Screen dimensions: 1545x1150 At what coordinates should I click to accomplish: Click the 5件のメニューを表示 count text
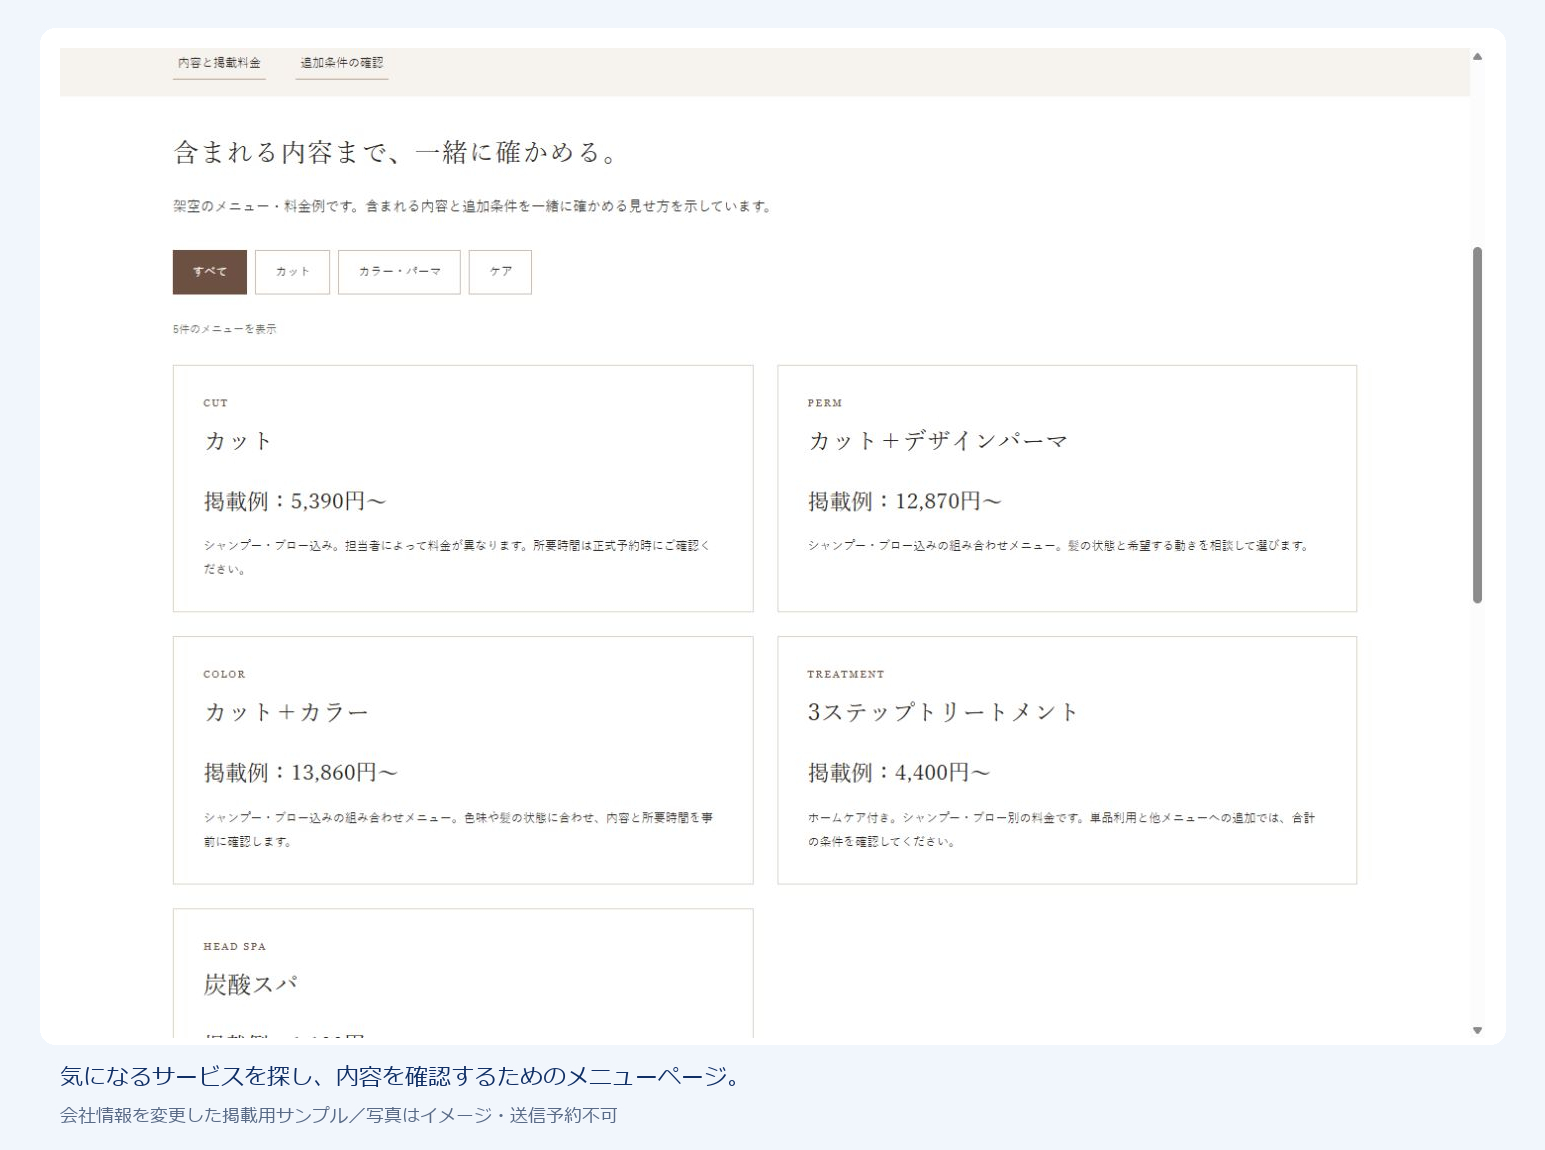(x=225, y=329)
